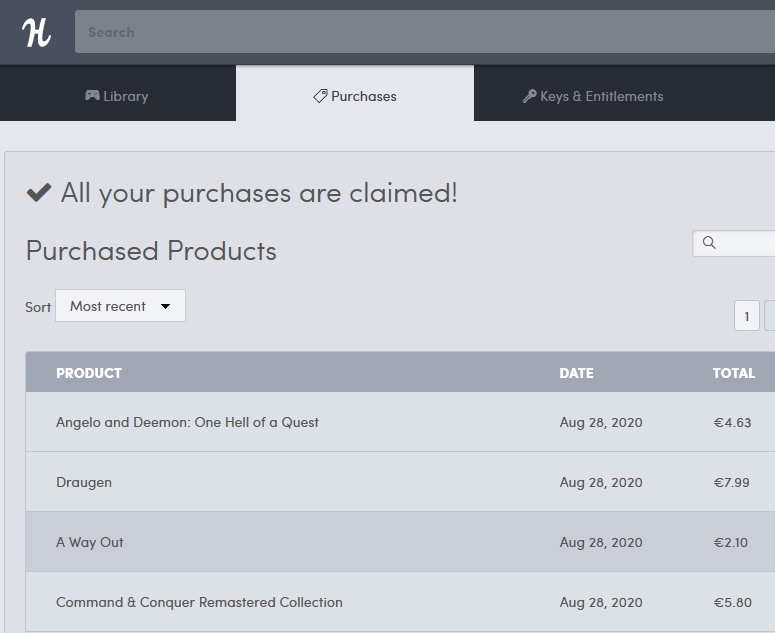
Task: Click the magnifier icon in purchases filter
Action: [x=709, y=243]
